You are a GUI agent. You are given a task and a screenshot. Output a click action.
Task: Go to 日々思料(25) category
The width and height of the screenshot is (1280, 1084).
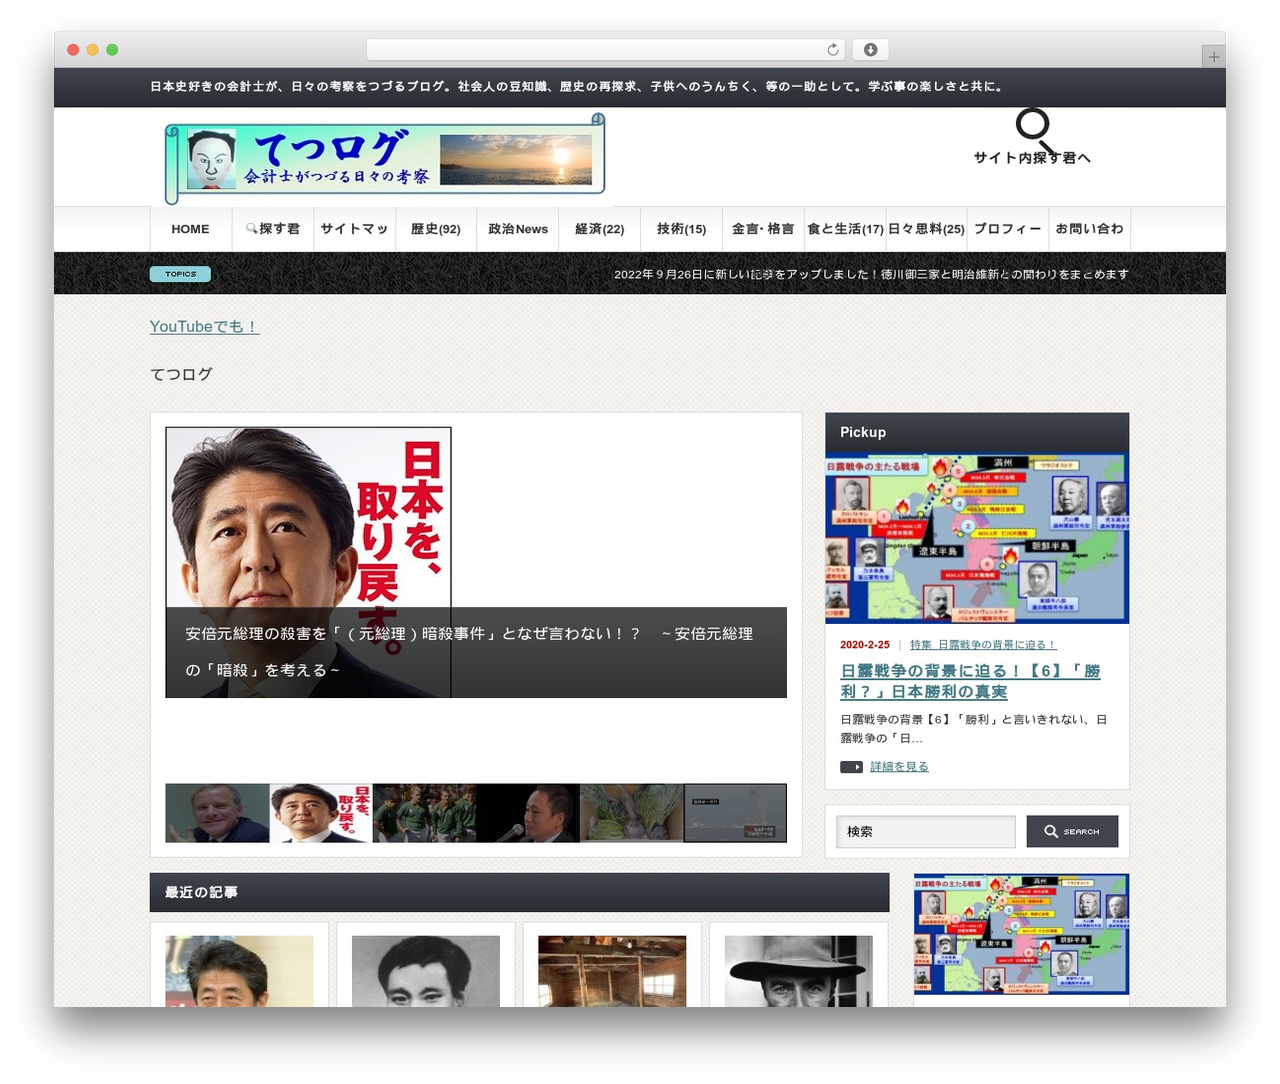(926, 229)
